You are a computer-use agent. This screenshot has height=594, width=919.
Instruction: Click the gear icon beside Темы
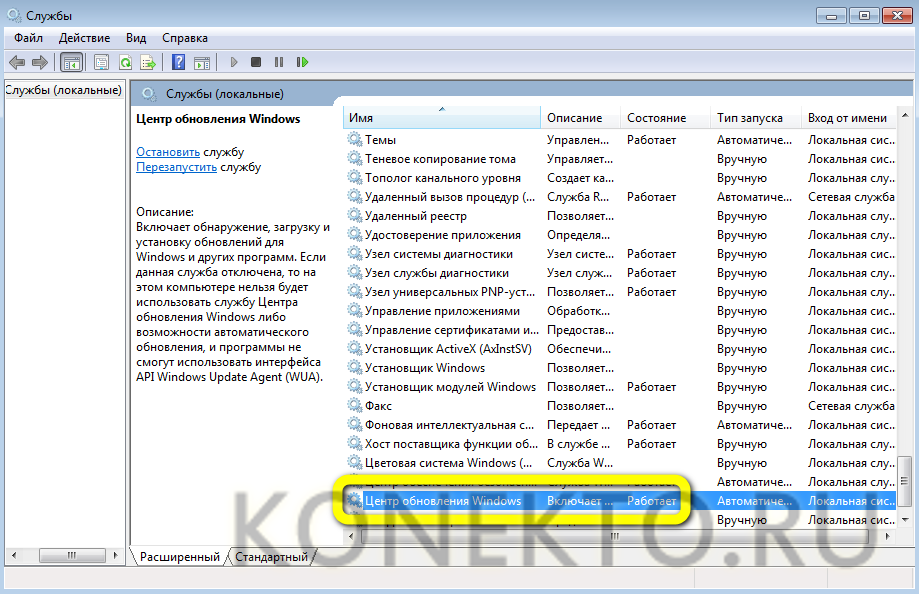(355, 140)
